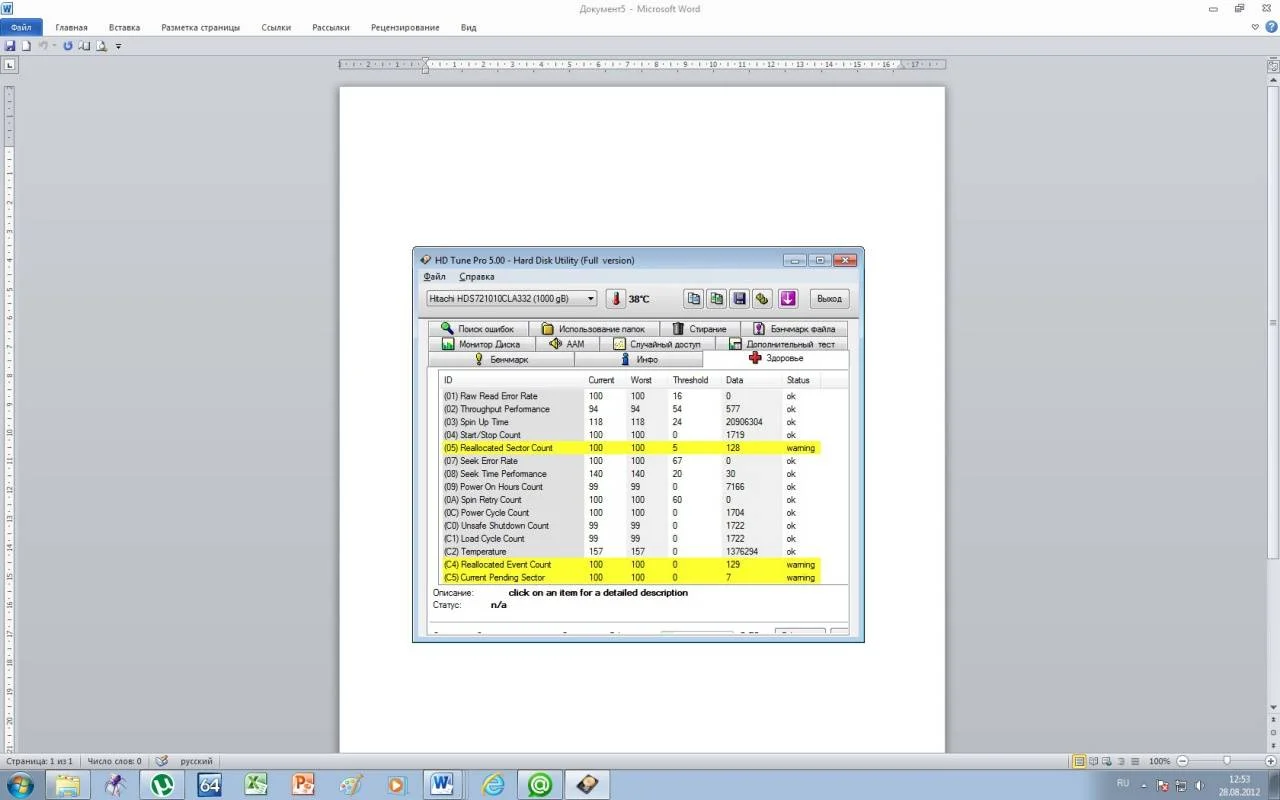Minimize the ribbon with the caret
The image size is (1280, 800).
(1256, 27)
